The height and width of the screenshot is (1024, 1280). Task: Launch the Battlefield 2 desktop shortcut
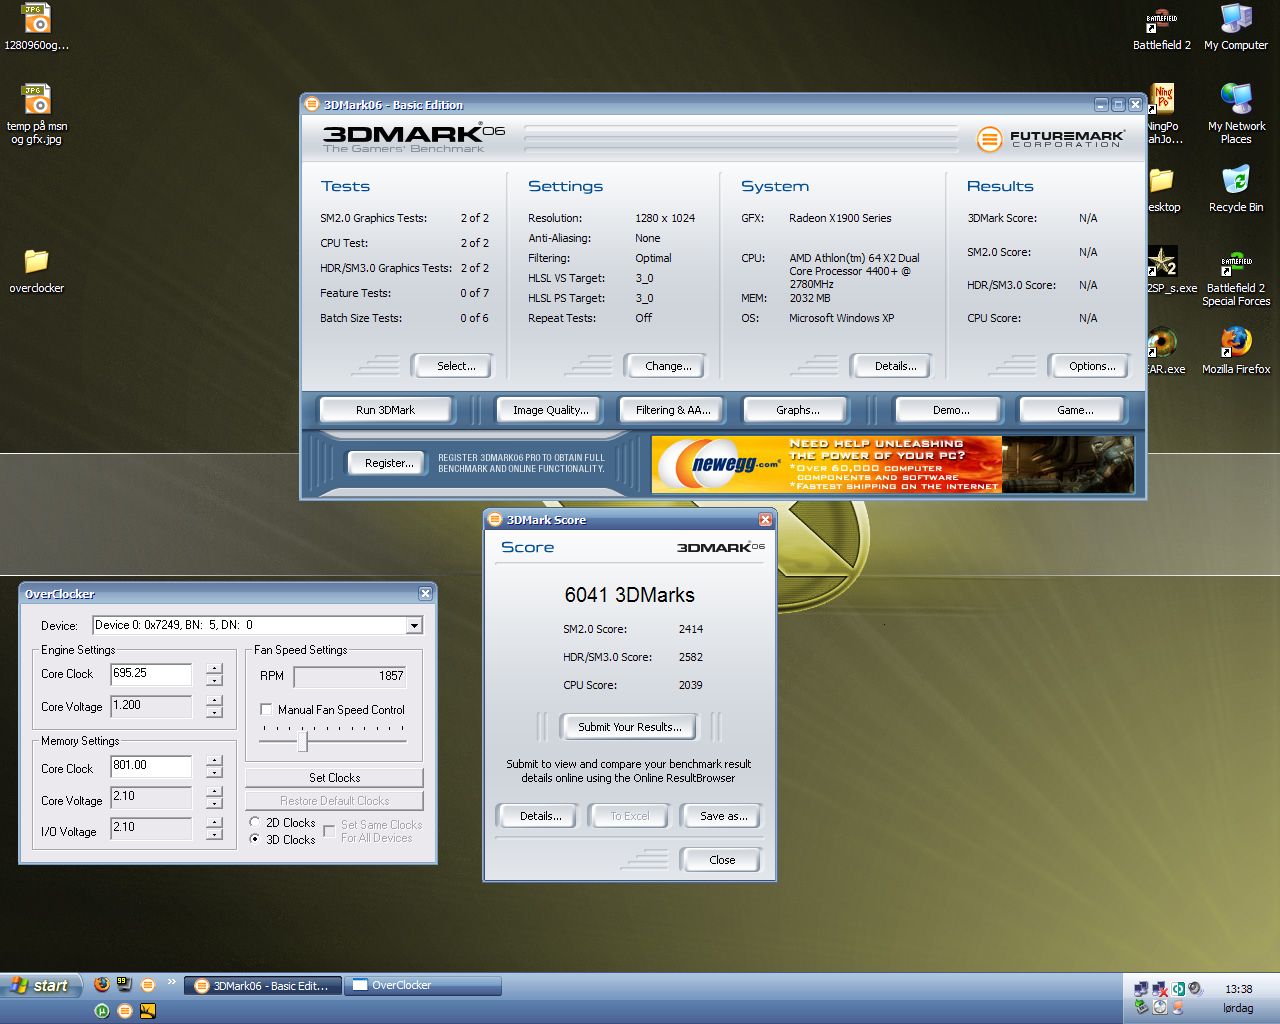pyautogui.click(x=1161, y=27)
